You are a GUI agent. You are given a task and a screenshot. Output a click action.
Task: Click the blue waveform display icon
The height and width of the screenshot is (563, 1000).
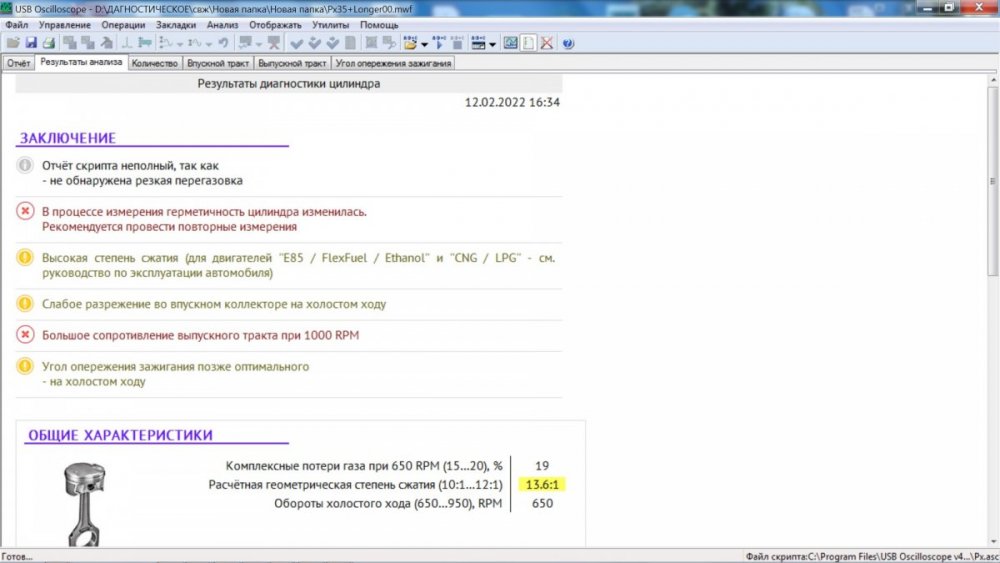(510, 43)
